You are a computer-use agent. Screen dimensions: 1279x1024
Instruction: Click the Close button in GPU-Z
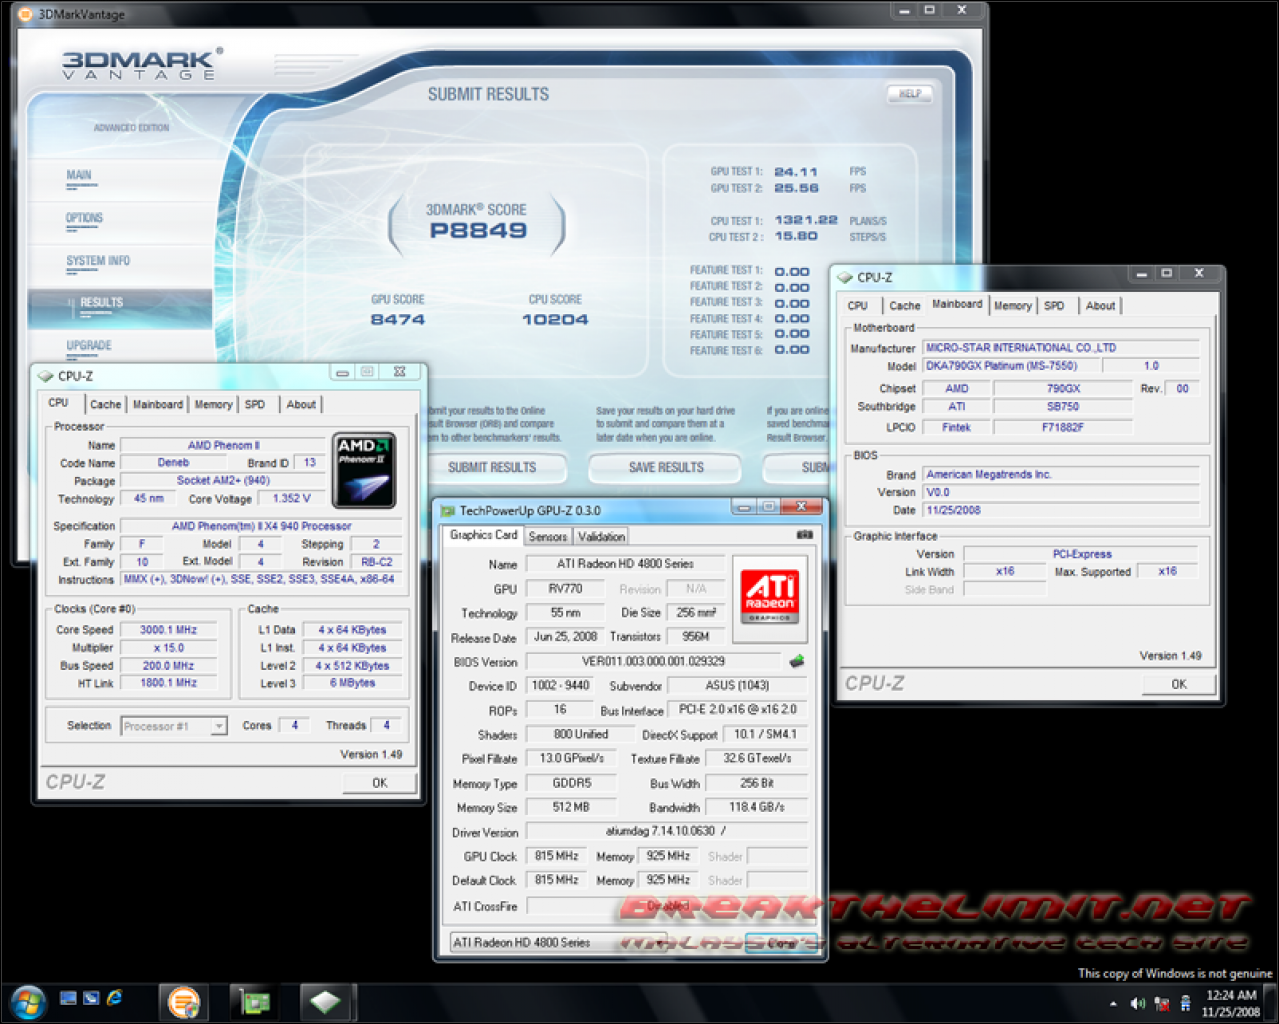pos(781,943)
